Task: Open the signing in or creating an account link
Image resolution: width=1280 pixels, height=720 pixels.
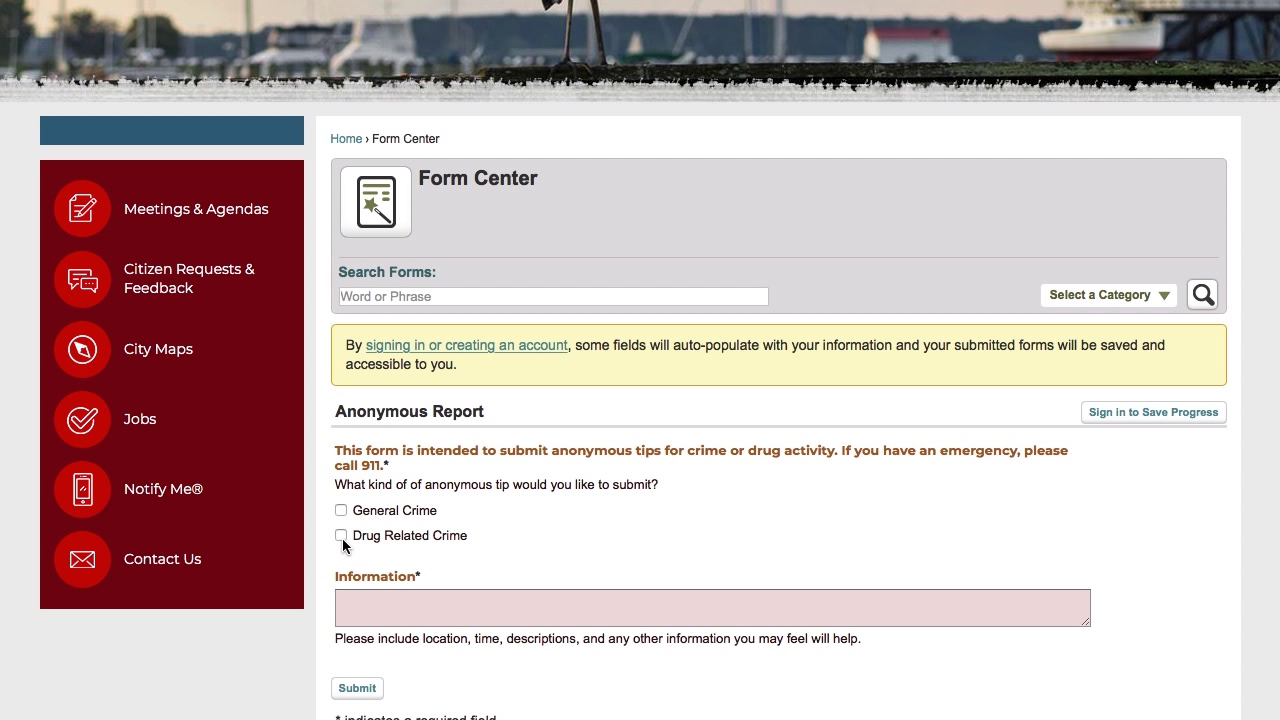Action: click(x=467, y=345)
